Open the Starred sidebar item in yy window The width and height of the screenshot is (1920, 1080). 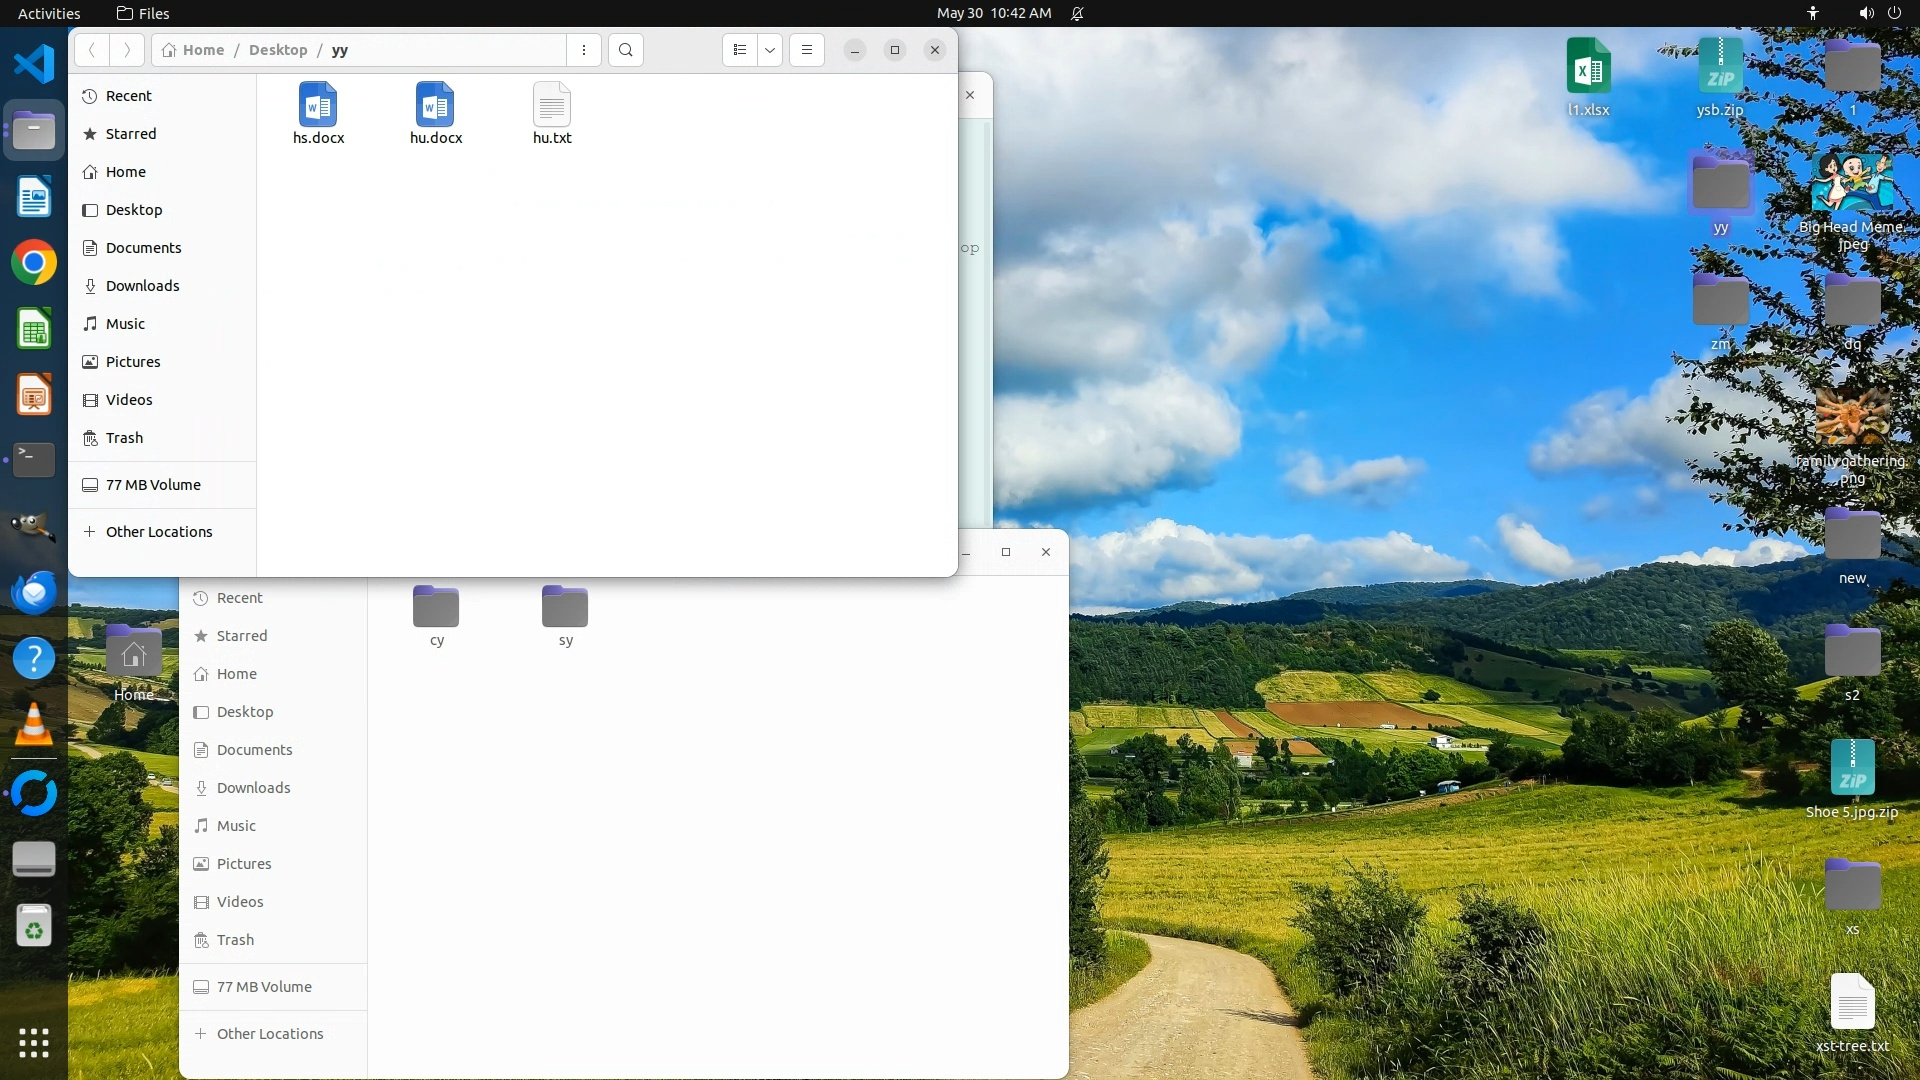pos(131,134)
